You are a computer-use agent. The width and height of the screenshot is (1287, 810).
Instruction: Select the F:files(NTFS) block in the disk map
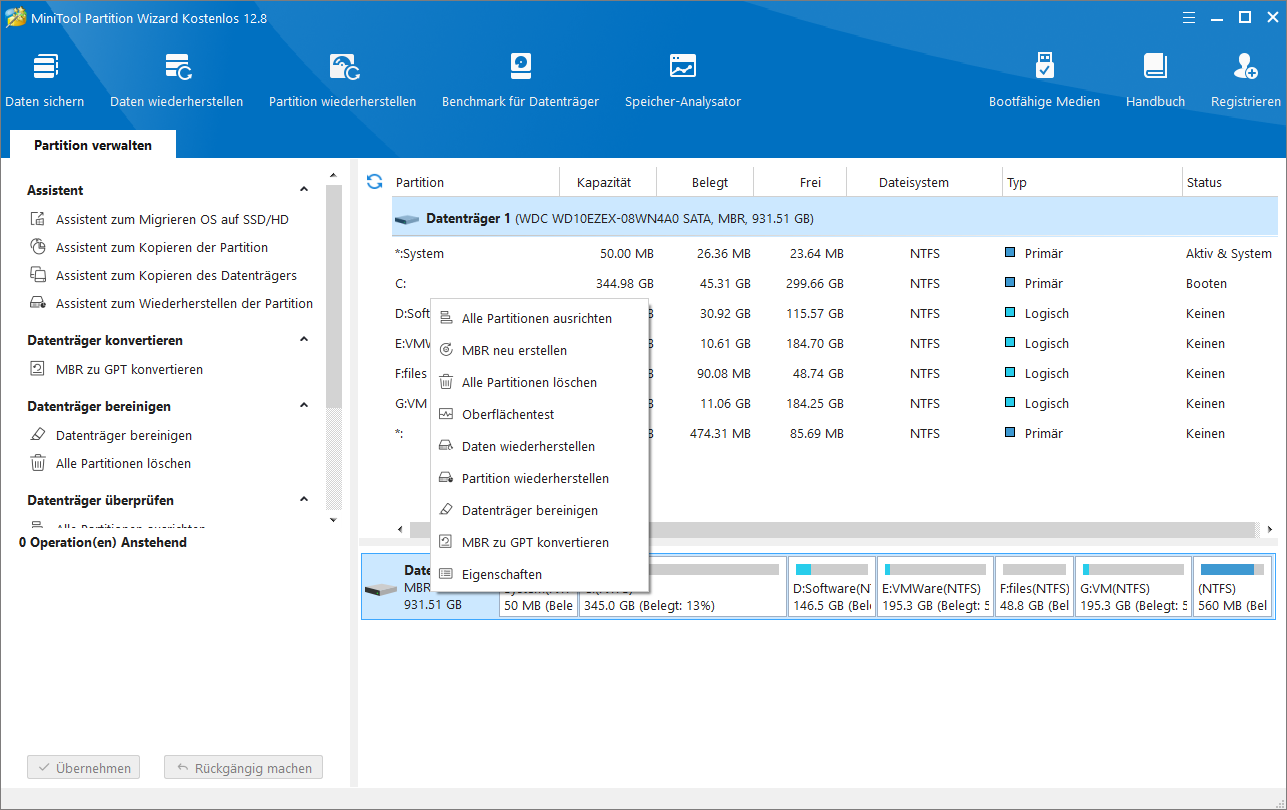(x=1034, y=587)
